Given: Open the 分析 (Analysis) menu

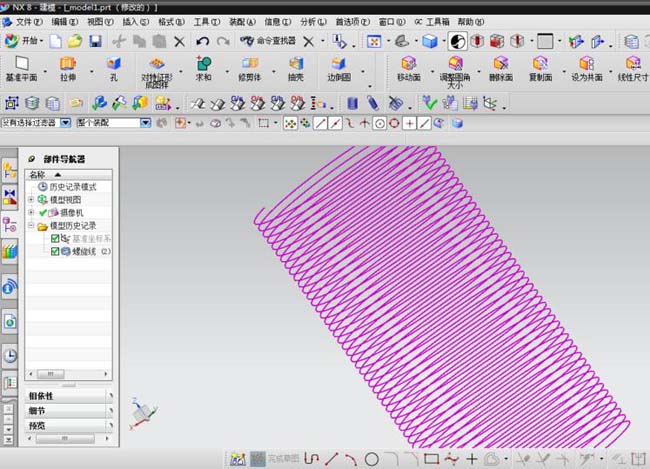Looking at the screenshot, I should (312, 20).
